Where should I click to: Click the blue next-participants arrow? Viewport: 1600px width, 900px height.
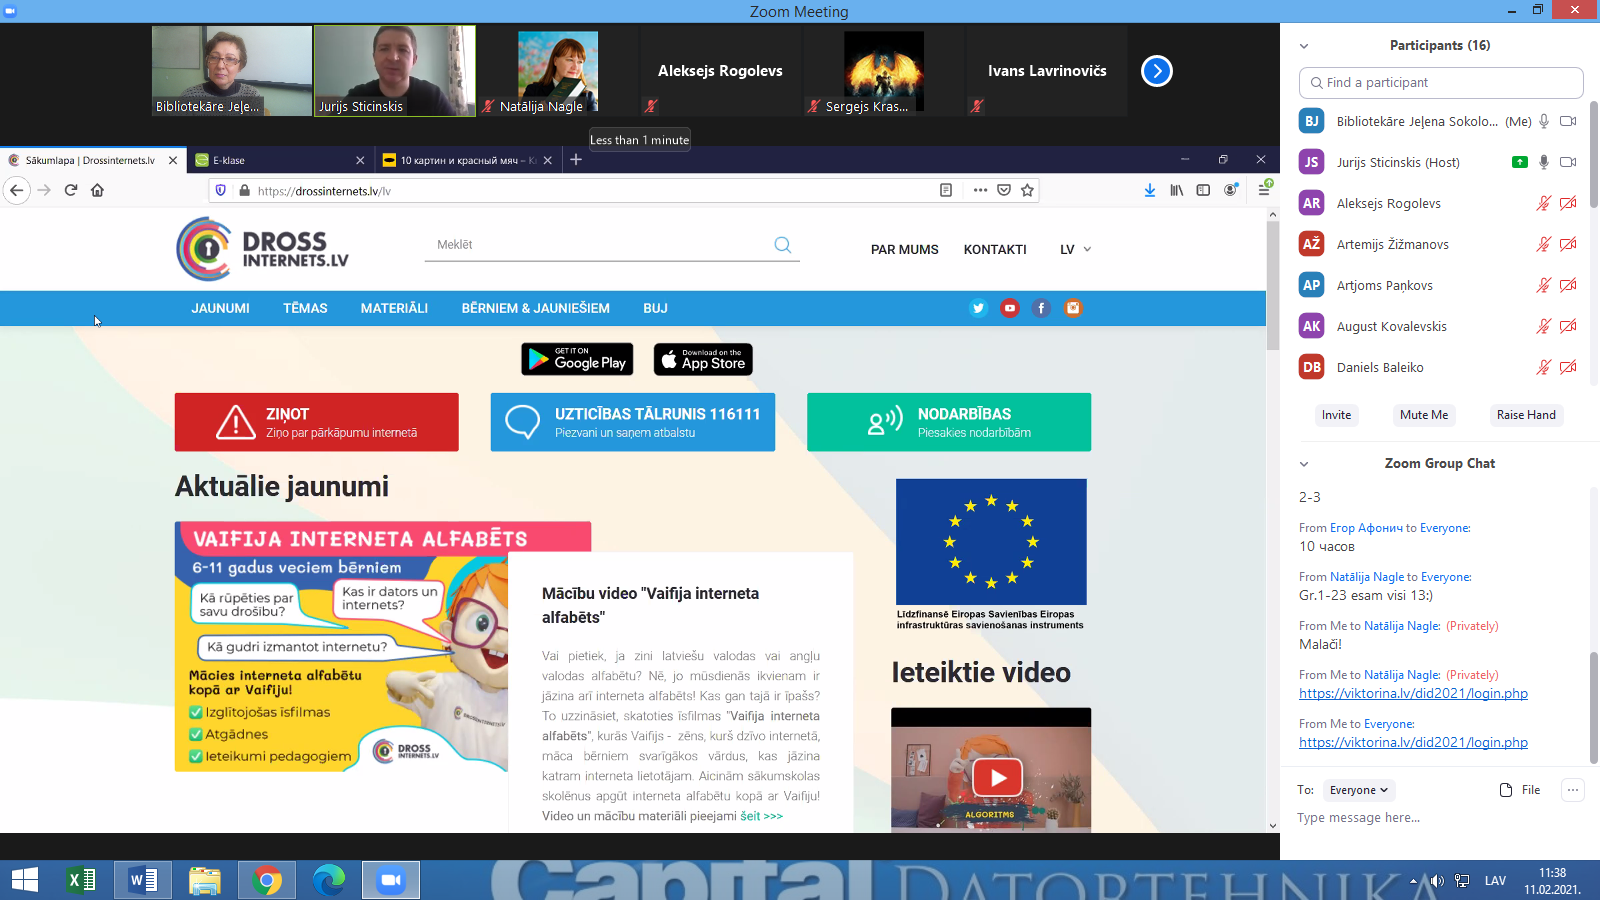[x=1156, y=71]
